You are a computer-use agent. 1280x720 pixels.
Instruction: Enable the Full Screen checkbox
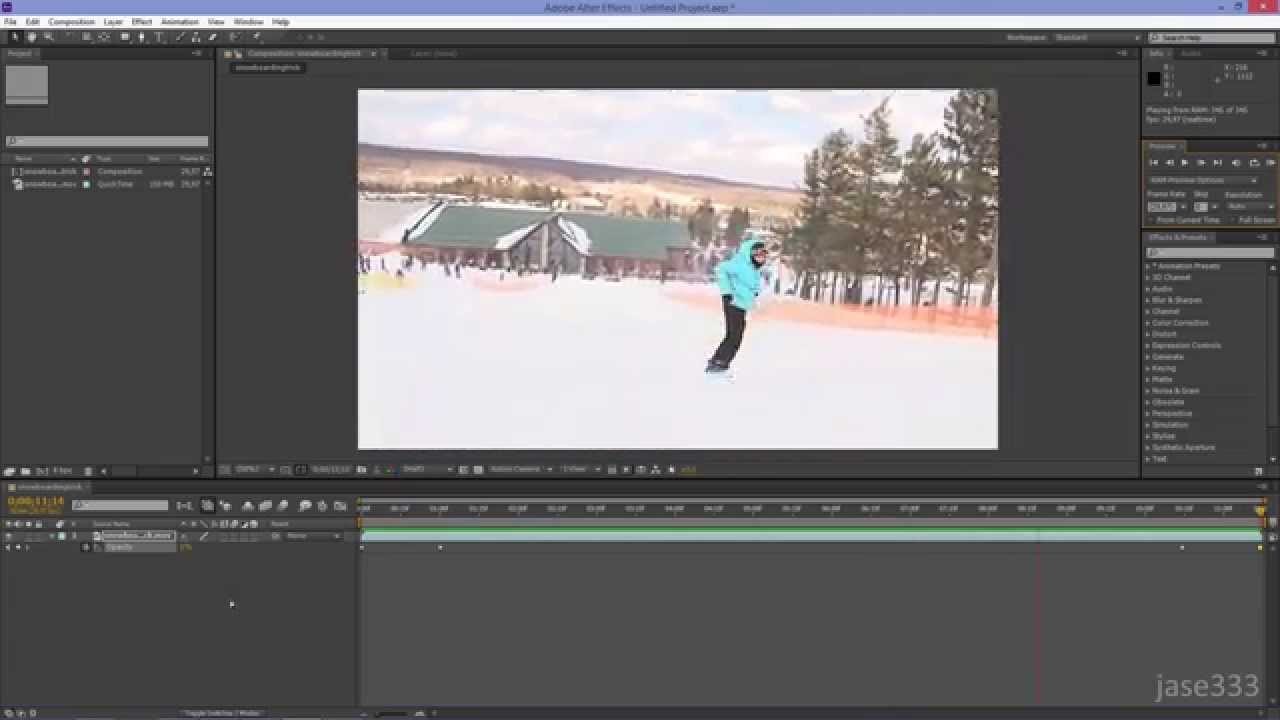click(1233, 220)
